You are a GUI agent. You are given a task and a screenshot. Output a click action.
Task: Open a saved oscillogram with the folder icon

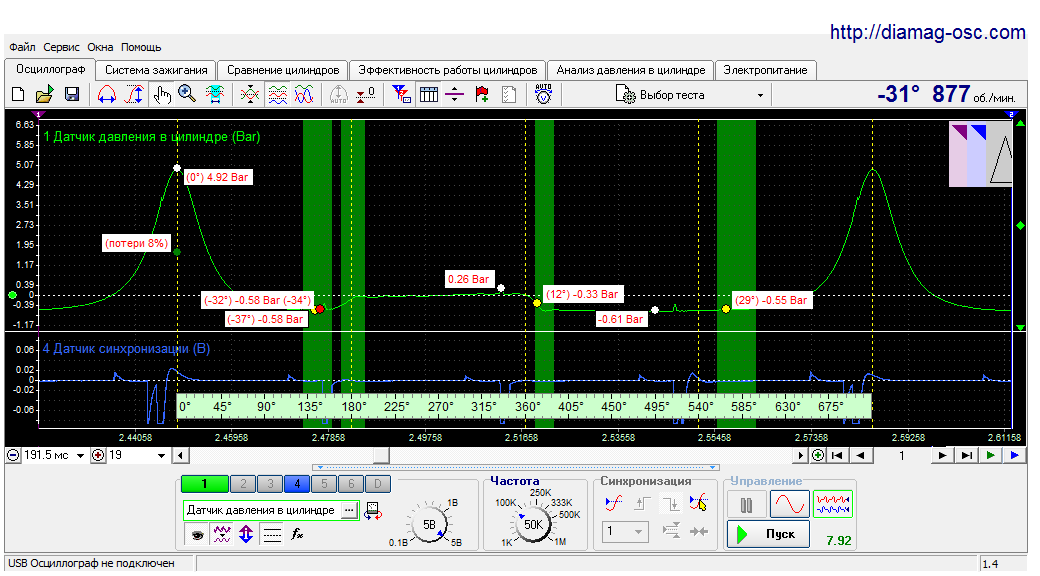tap(44, 95)
